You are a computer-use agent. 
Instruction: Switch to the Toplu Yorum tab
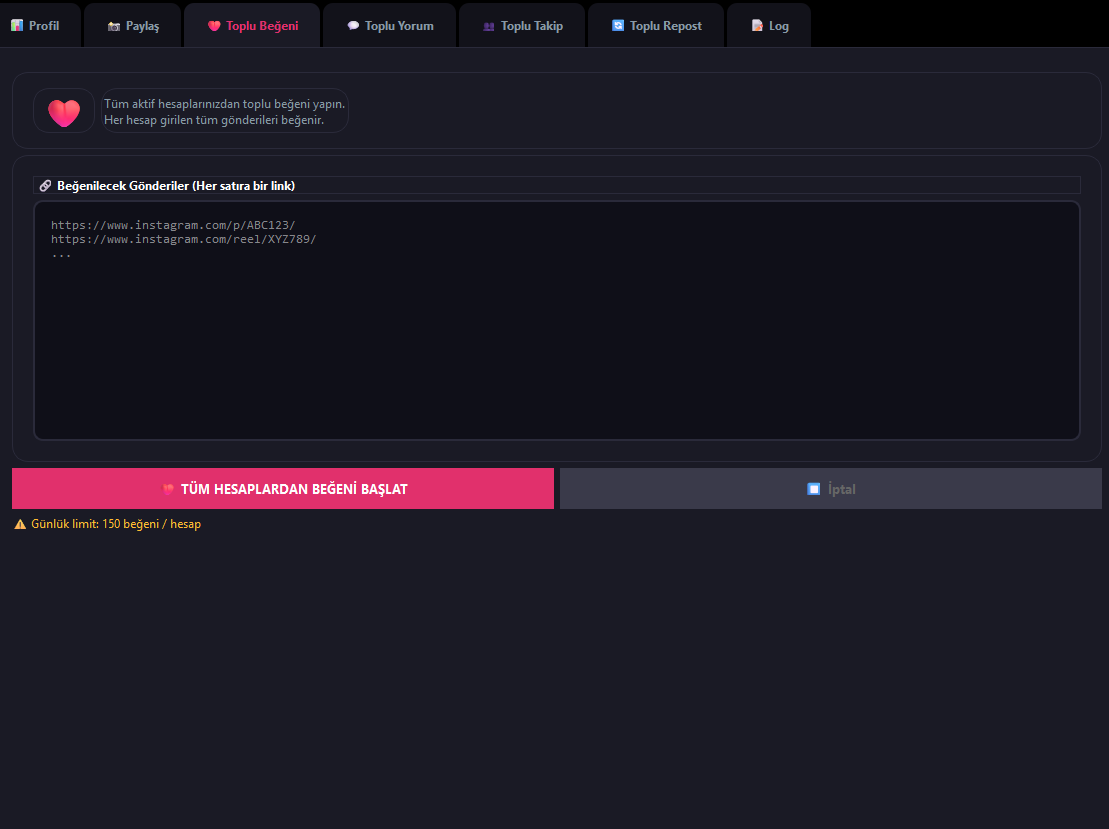[x=390, y=25]
